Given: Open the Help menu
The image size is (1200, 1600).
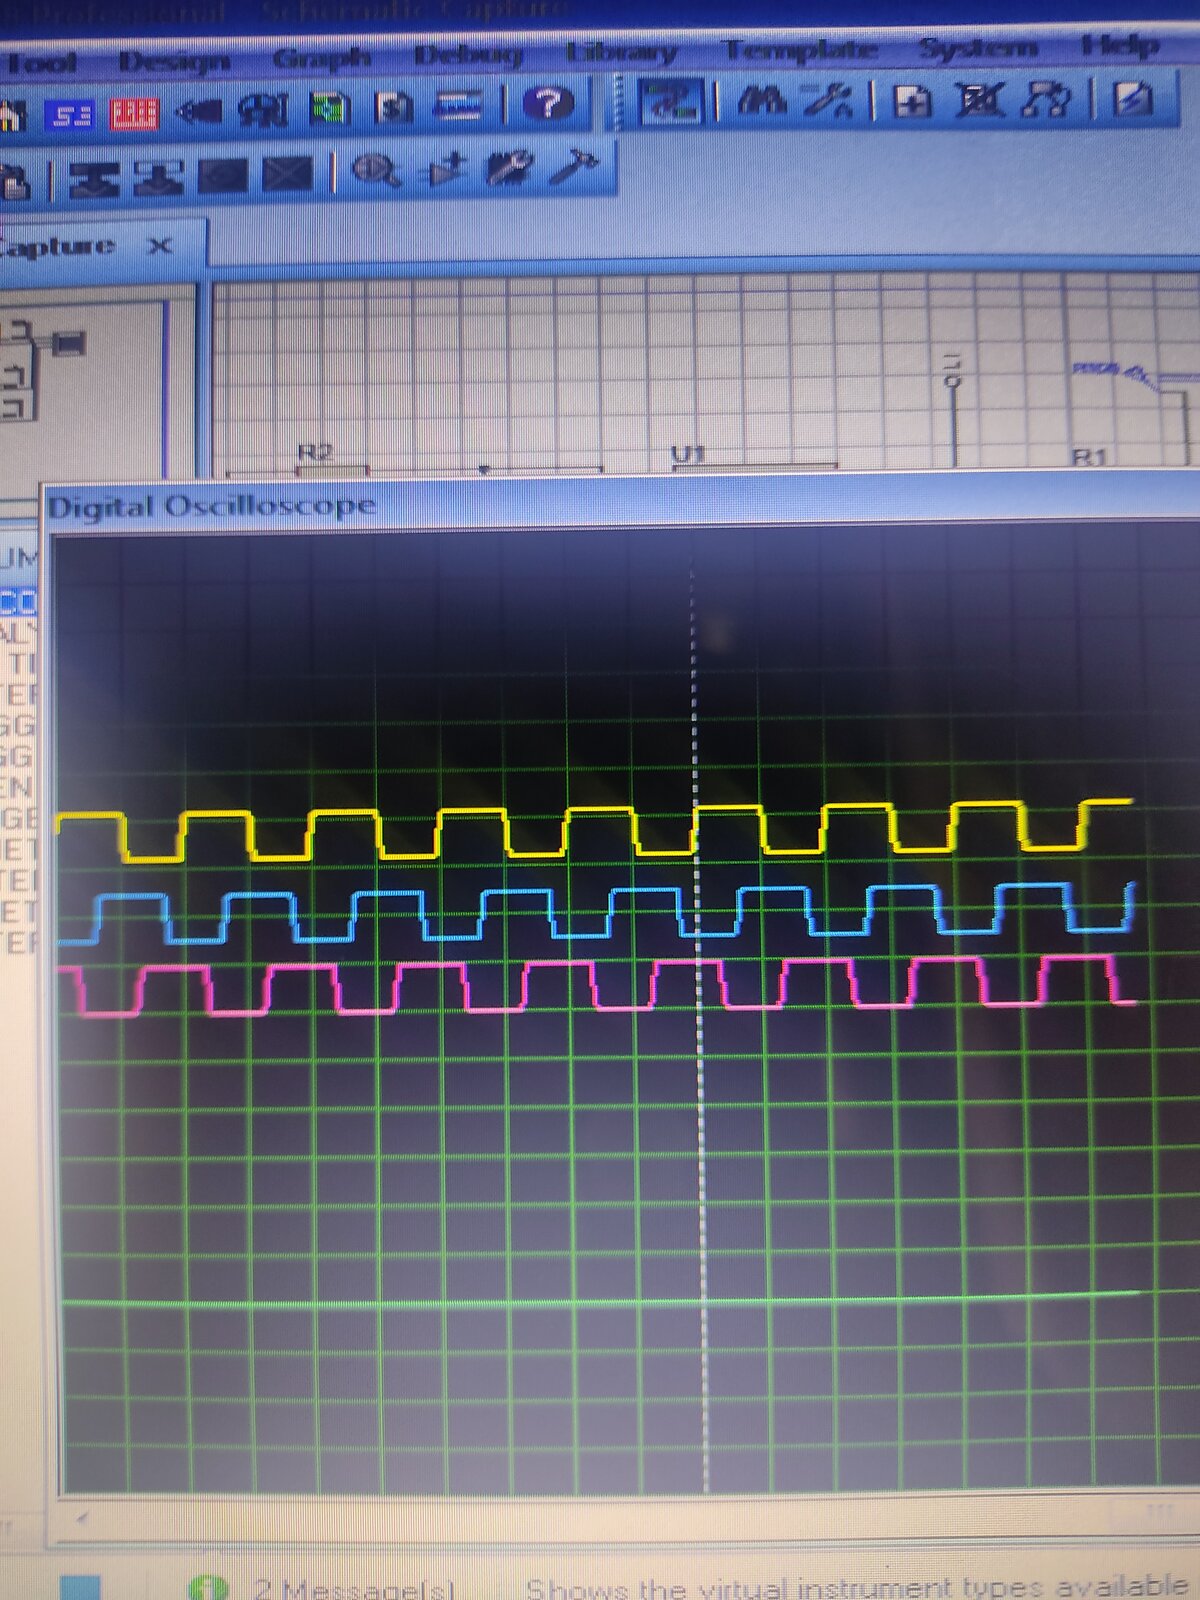Looking at the screenshot, I should [1121, 46].
